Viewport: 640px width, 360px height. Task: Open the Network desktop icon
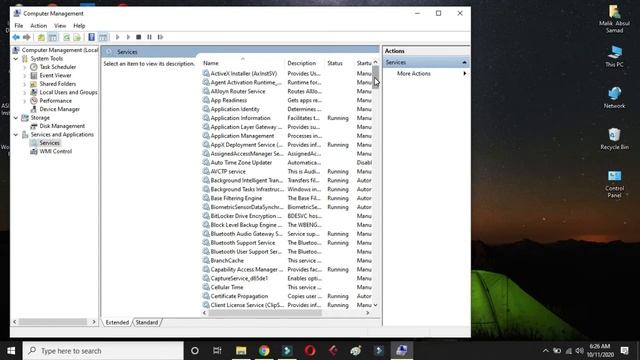pos(614,98)
